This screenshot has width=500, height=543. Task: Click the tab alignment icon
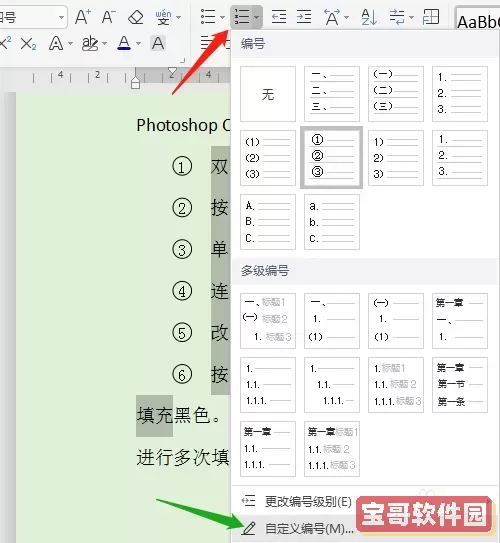pyautogui.click(x=397, y=17)
